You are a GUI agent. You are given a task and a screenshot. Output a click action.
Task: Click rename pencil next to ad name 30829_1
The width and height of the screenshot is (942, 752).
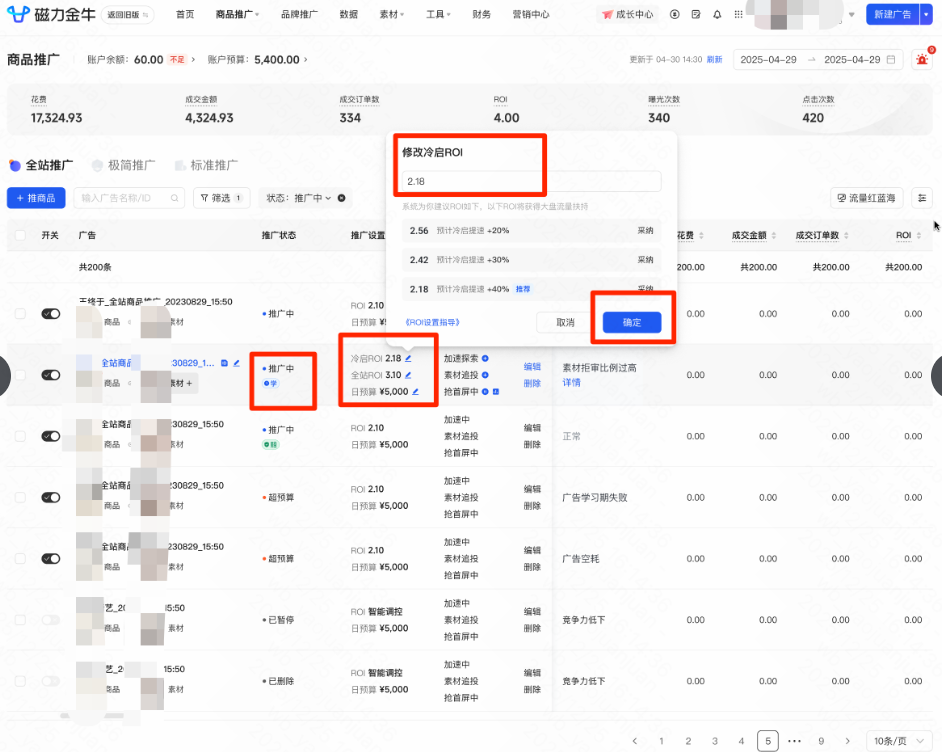tap(237, 363)
